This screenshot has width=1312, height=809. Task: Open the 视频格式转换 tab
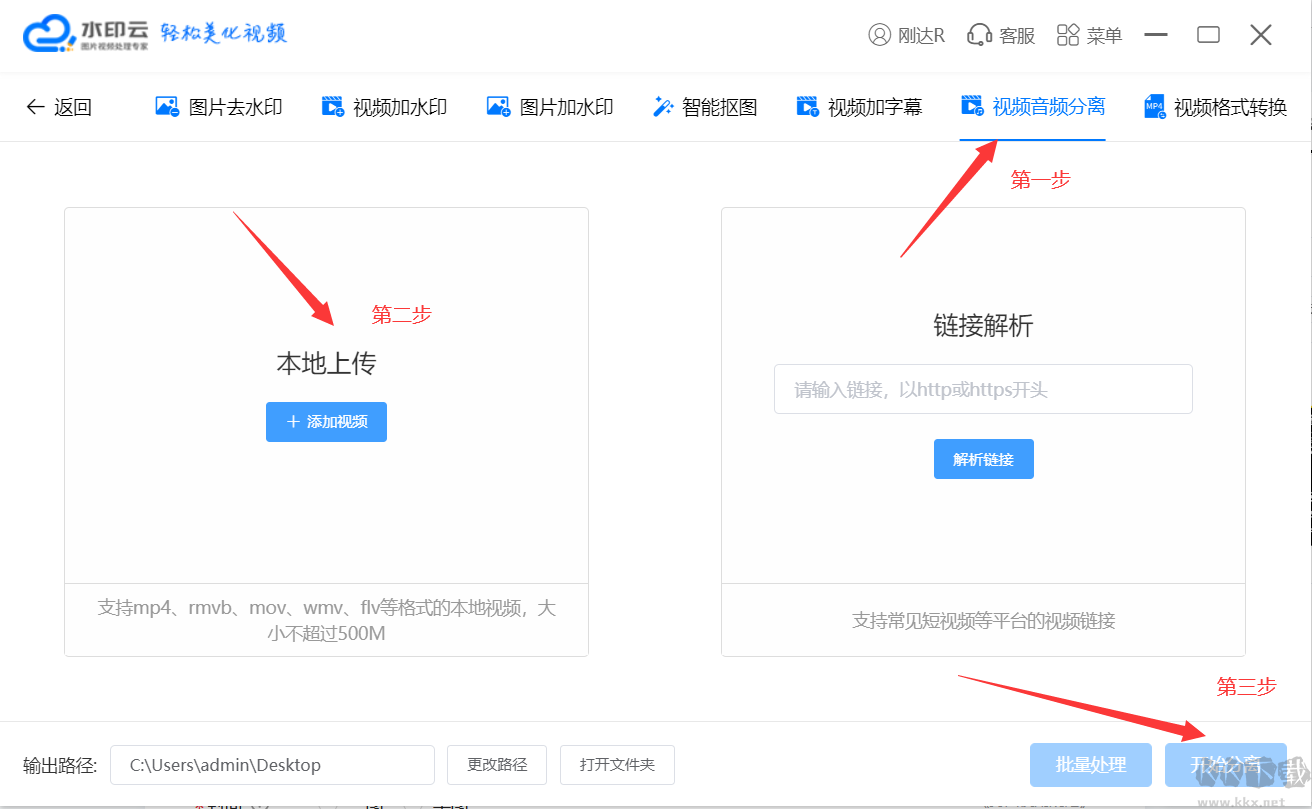pos(1215,107)
